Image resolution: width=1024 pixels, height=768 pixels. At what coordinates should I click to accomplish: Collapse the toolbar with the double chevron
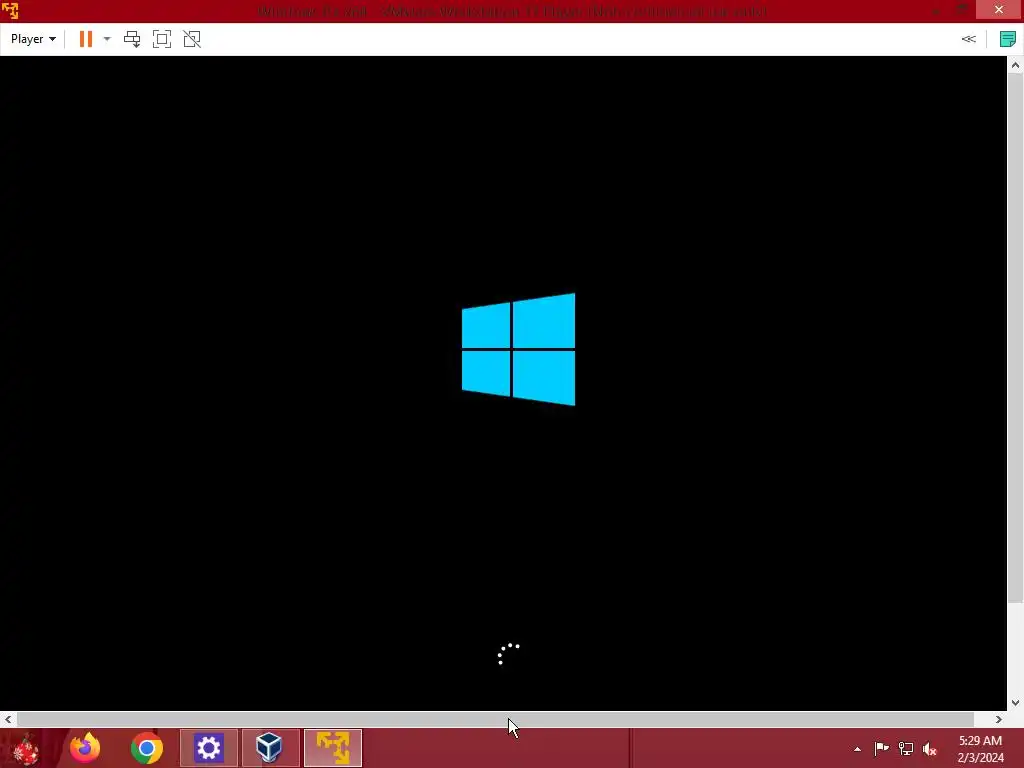coord(968,39)
